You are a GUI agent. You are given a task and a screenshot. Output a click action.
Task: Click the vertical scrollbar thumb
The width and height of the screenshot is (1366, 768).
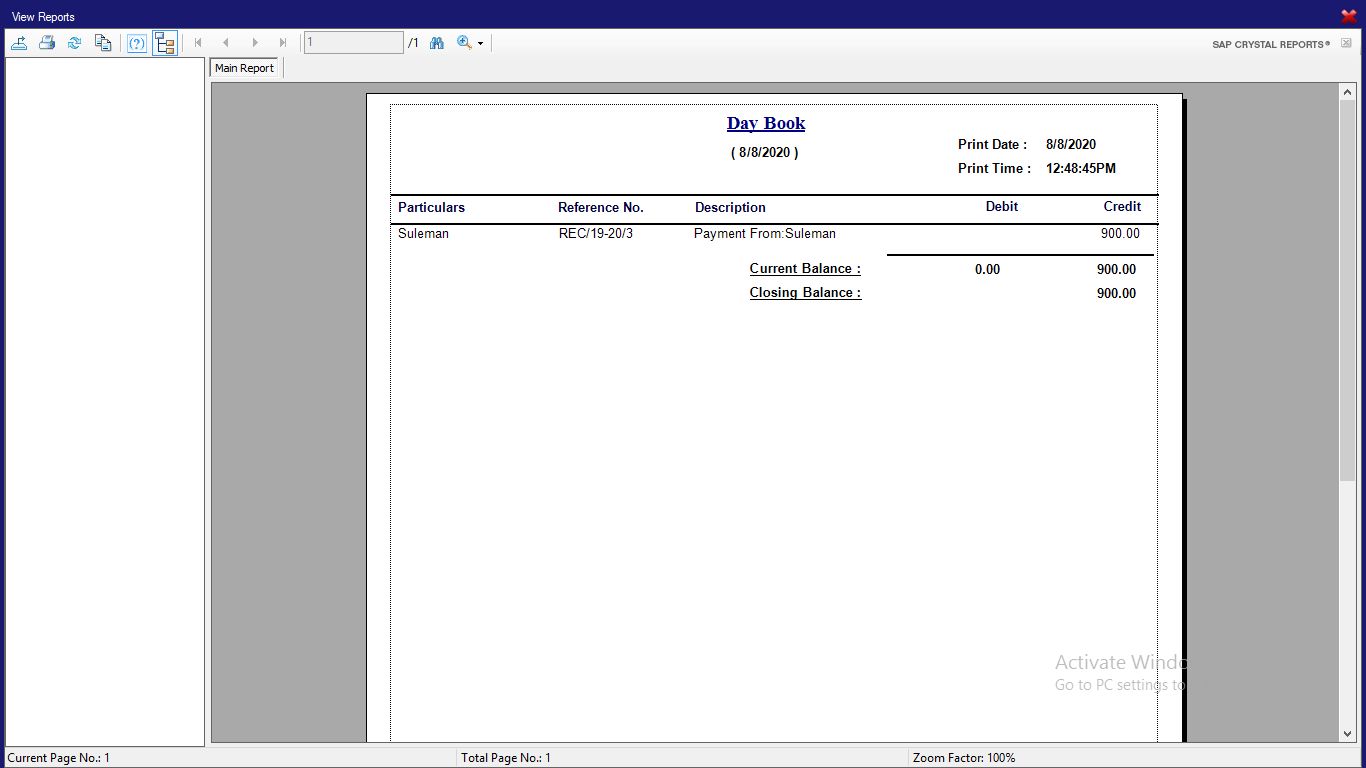[1347, 290]
